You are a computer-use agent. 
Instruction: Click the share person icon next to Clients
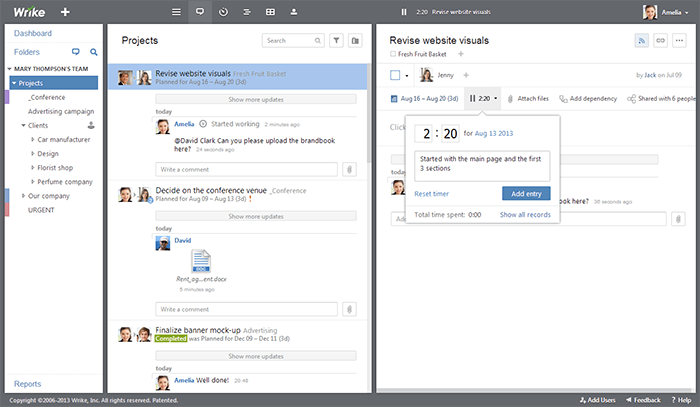point(91,125)
